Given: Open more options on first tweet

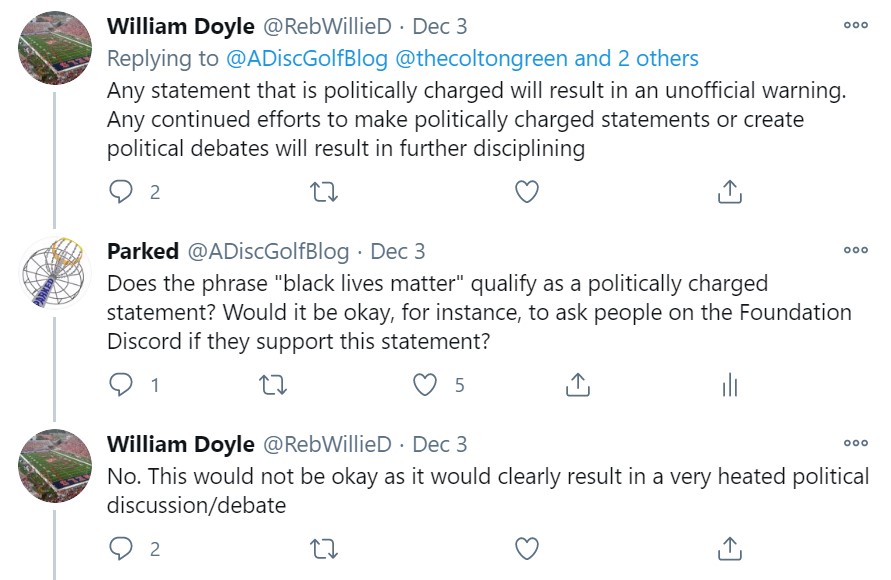Looking at the screenshot, I should (x=855, y=26).
